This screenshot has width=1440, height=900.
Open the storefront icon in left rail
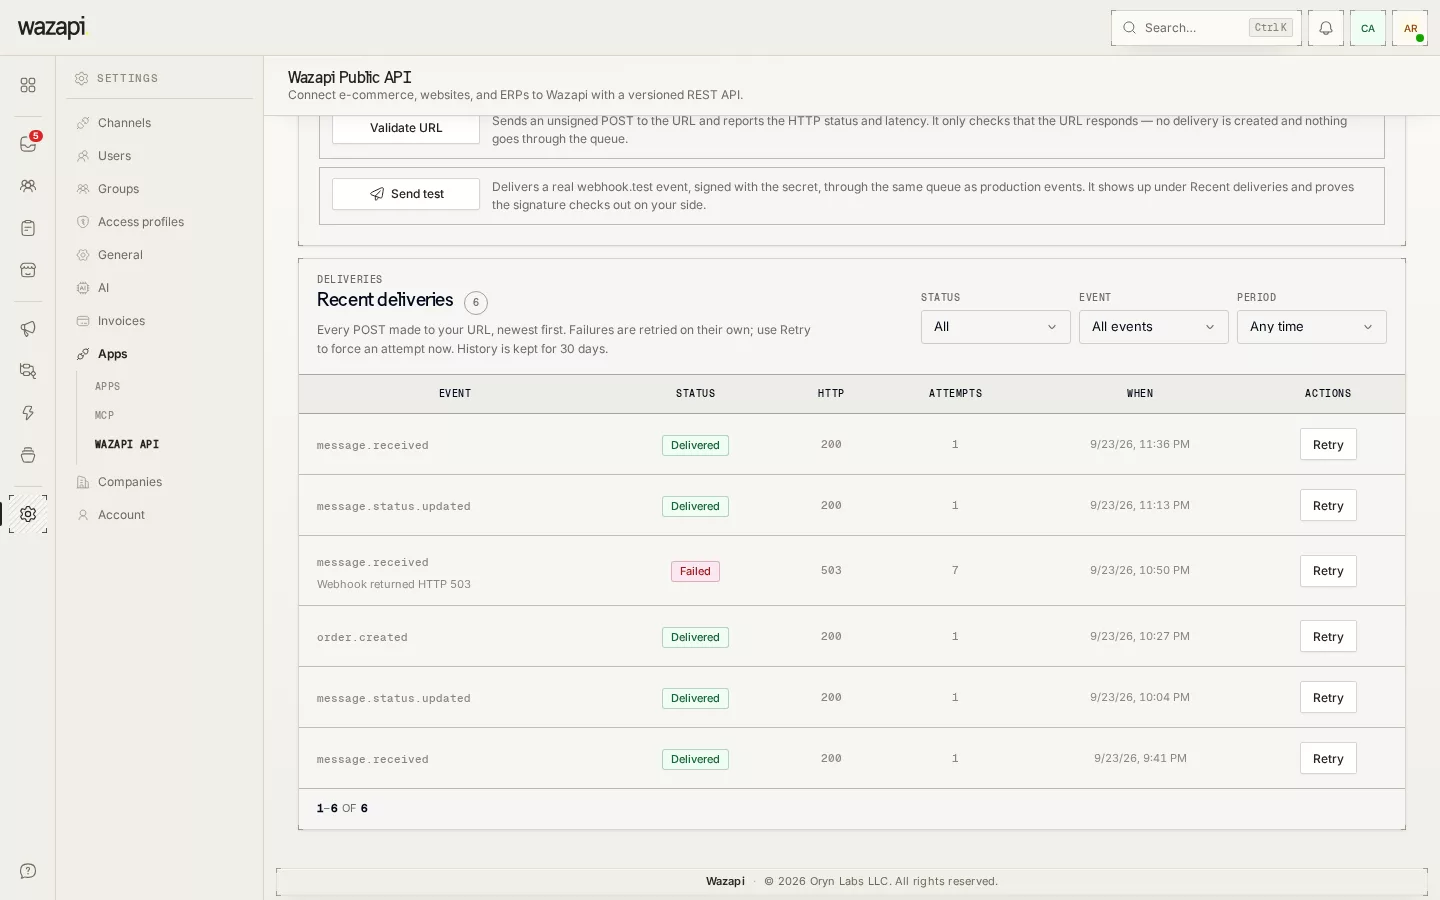[x=28, y=270]
